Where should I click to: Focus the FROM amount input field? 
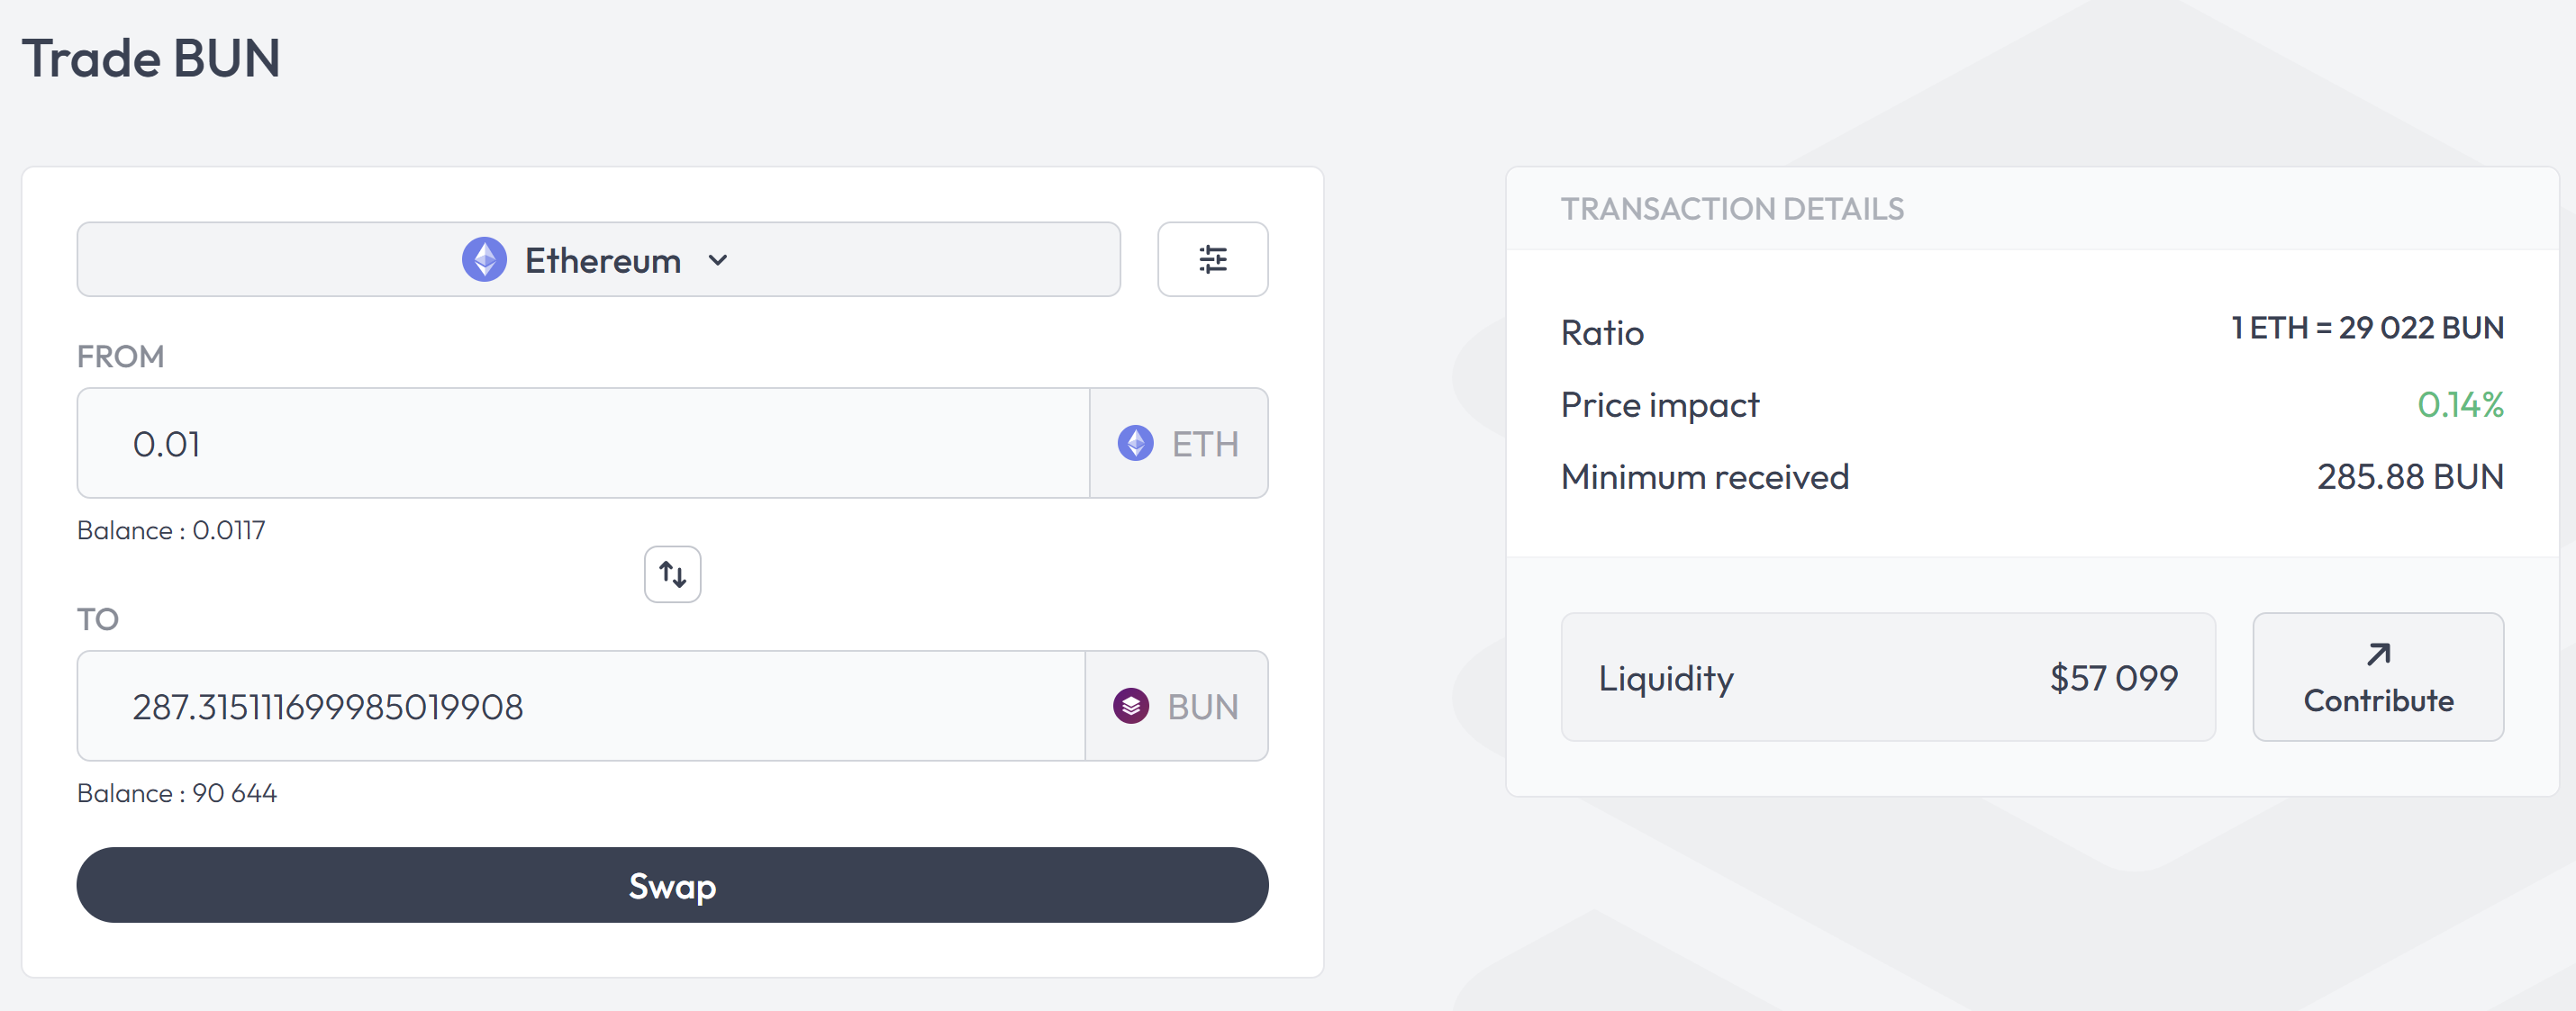pyautogui.click(x=582, y=443)
